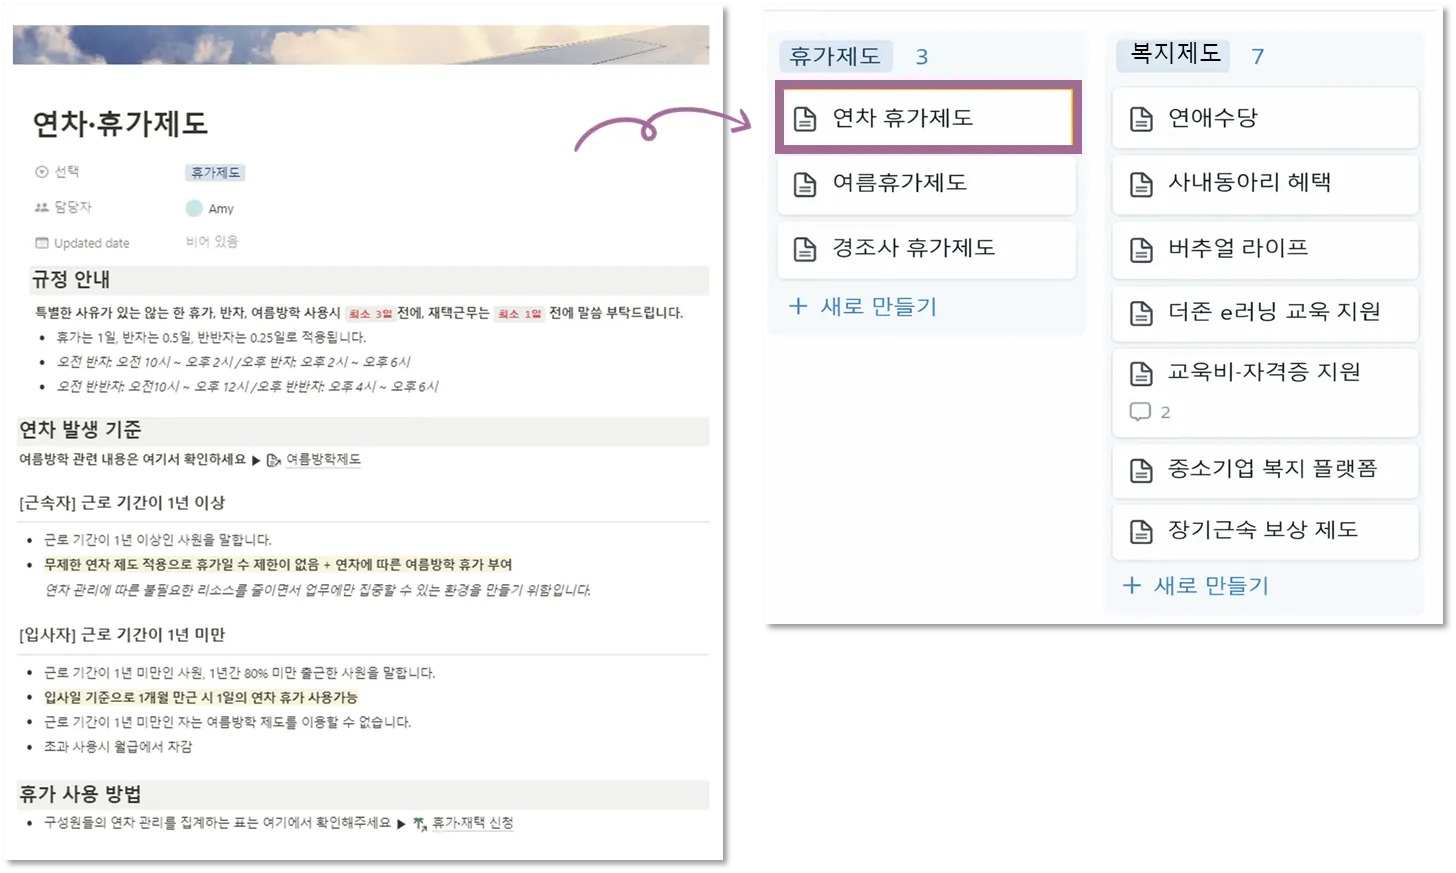Click the Amy avatar in 담당자 property
This screenshot has height=873, width=1456.
pyautogui.click(x=194, y=208)
